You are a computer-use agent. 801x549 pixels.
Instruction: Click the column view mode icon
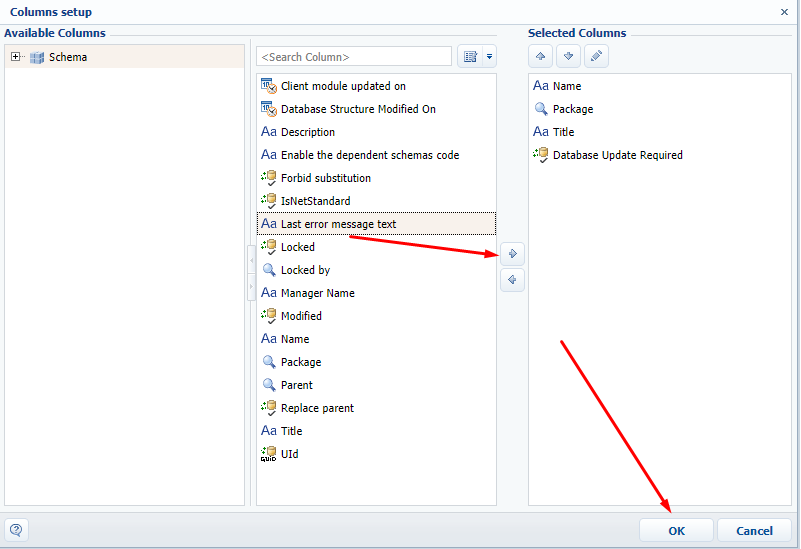click(x=470, y=57)
